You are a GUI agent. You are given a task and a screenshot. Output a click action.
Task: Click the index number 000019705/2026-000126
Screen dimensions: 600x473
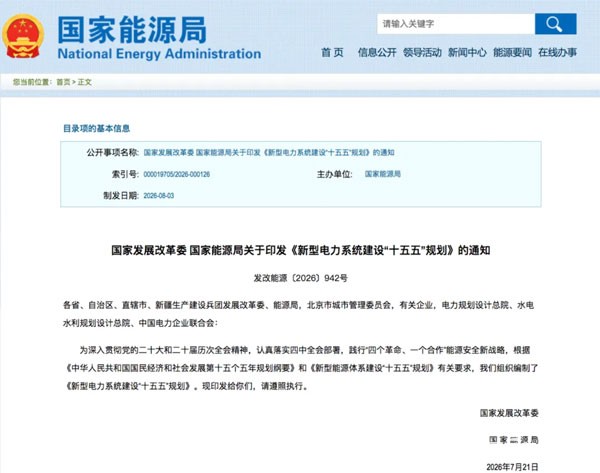[x=177, y=174]
